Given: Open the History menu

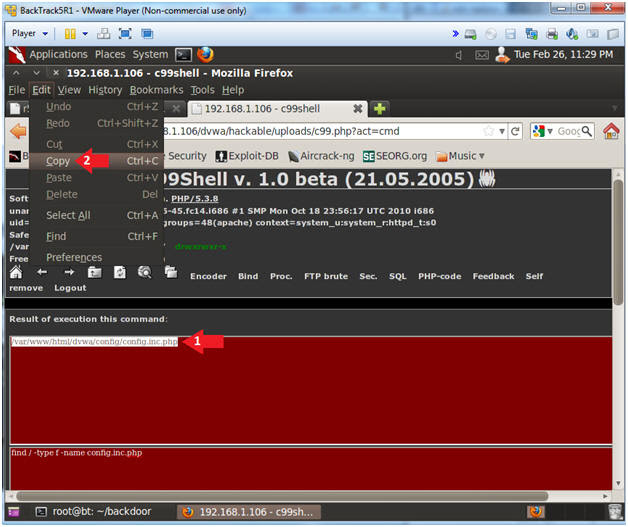Looking at the screenshot, I should coord(105,90).
